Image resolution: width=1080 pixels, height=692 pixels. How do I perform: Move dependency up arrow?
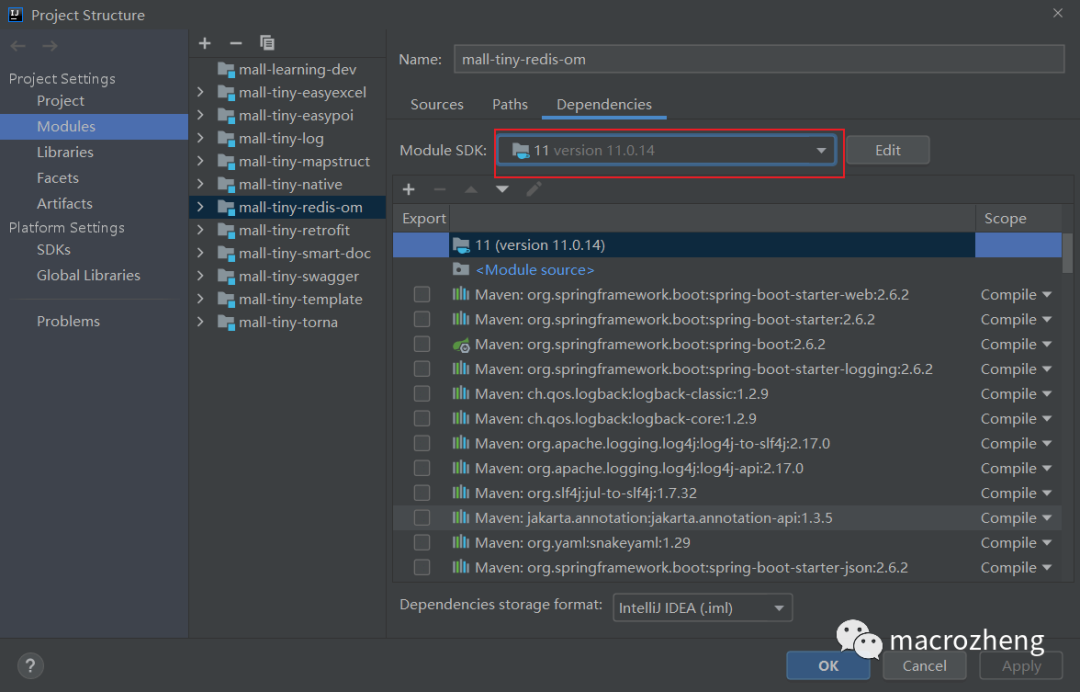click(x=471, y=189)
